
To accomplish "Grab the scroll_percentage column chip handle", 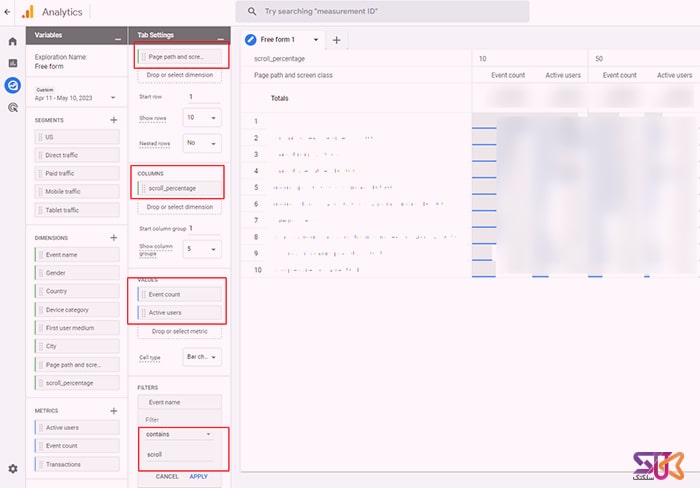I will 143,189.
